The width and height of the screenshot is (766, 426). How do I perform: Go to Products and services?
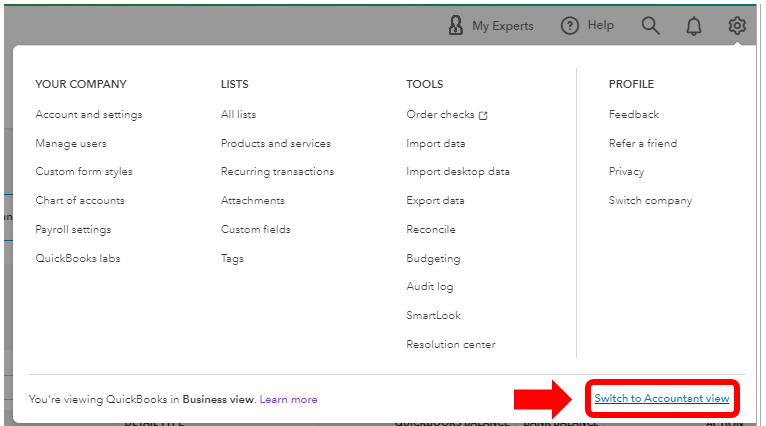(275, 143)
